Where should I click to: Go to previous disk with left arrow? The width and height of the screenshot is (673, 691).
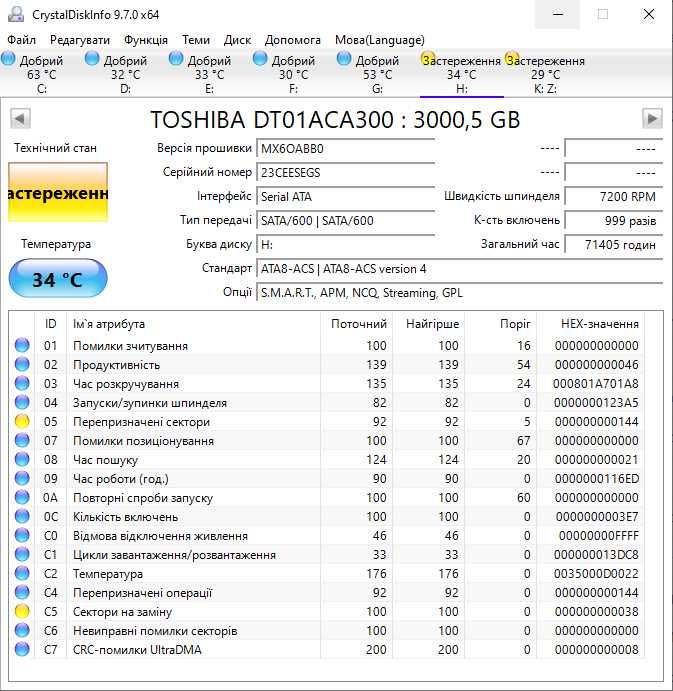pyautogui.click(x=20, y=119)
